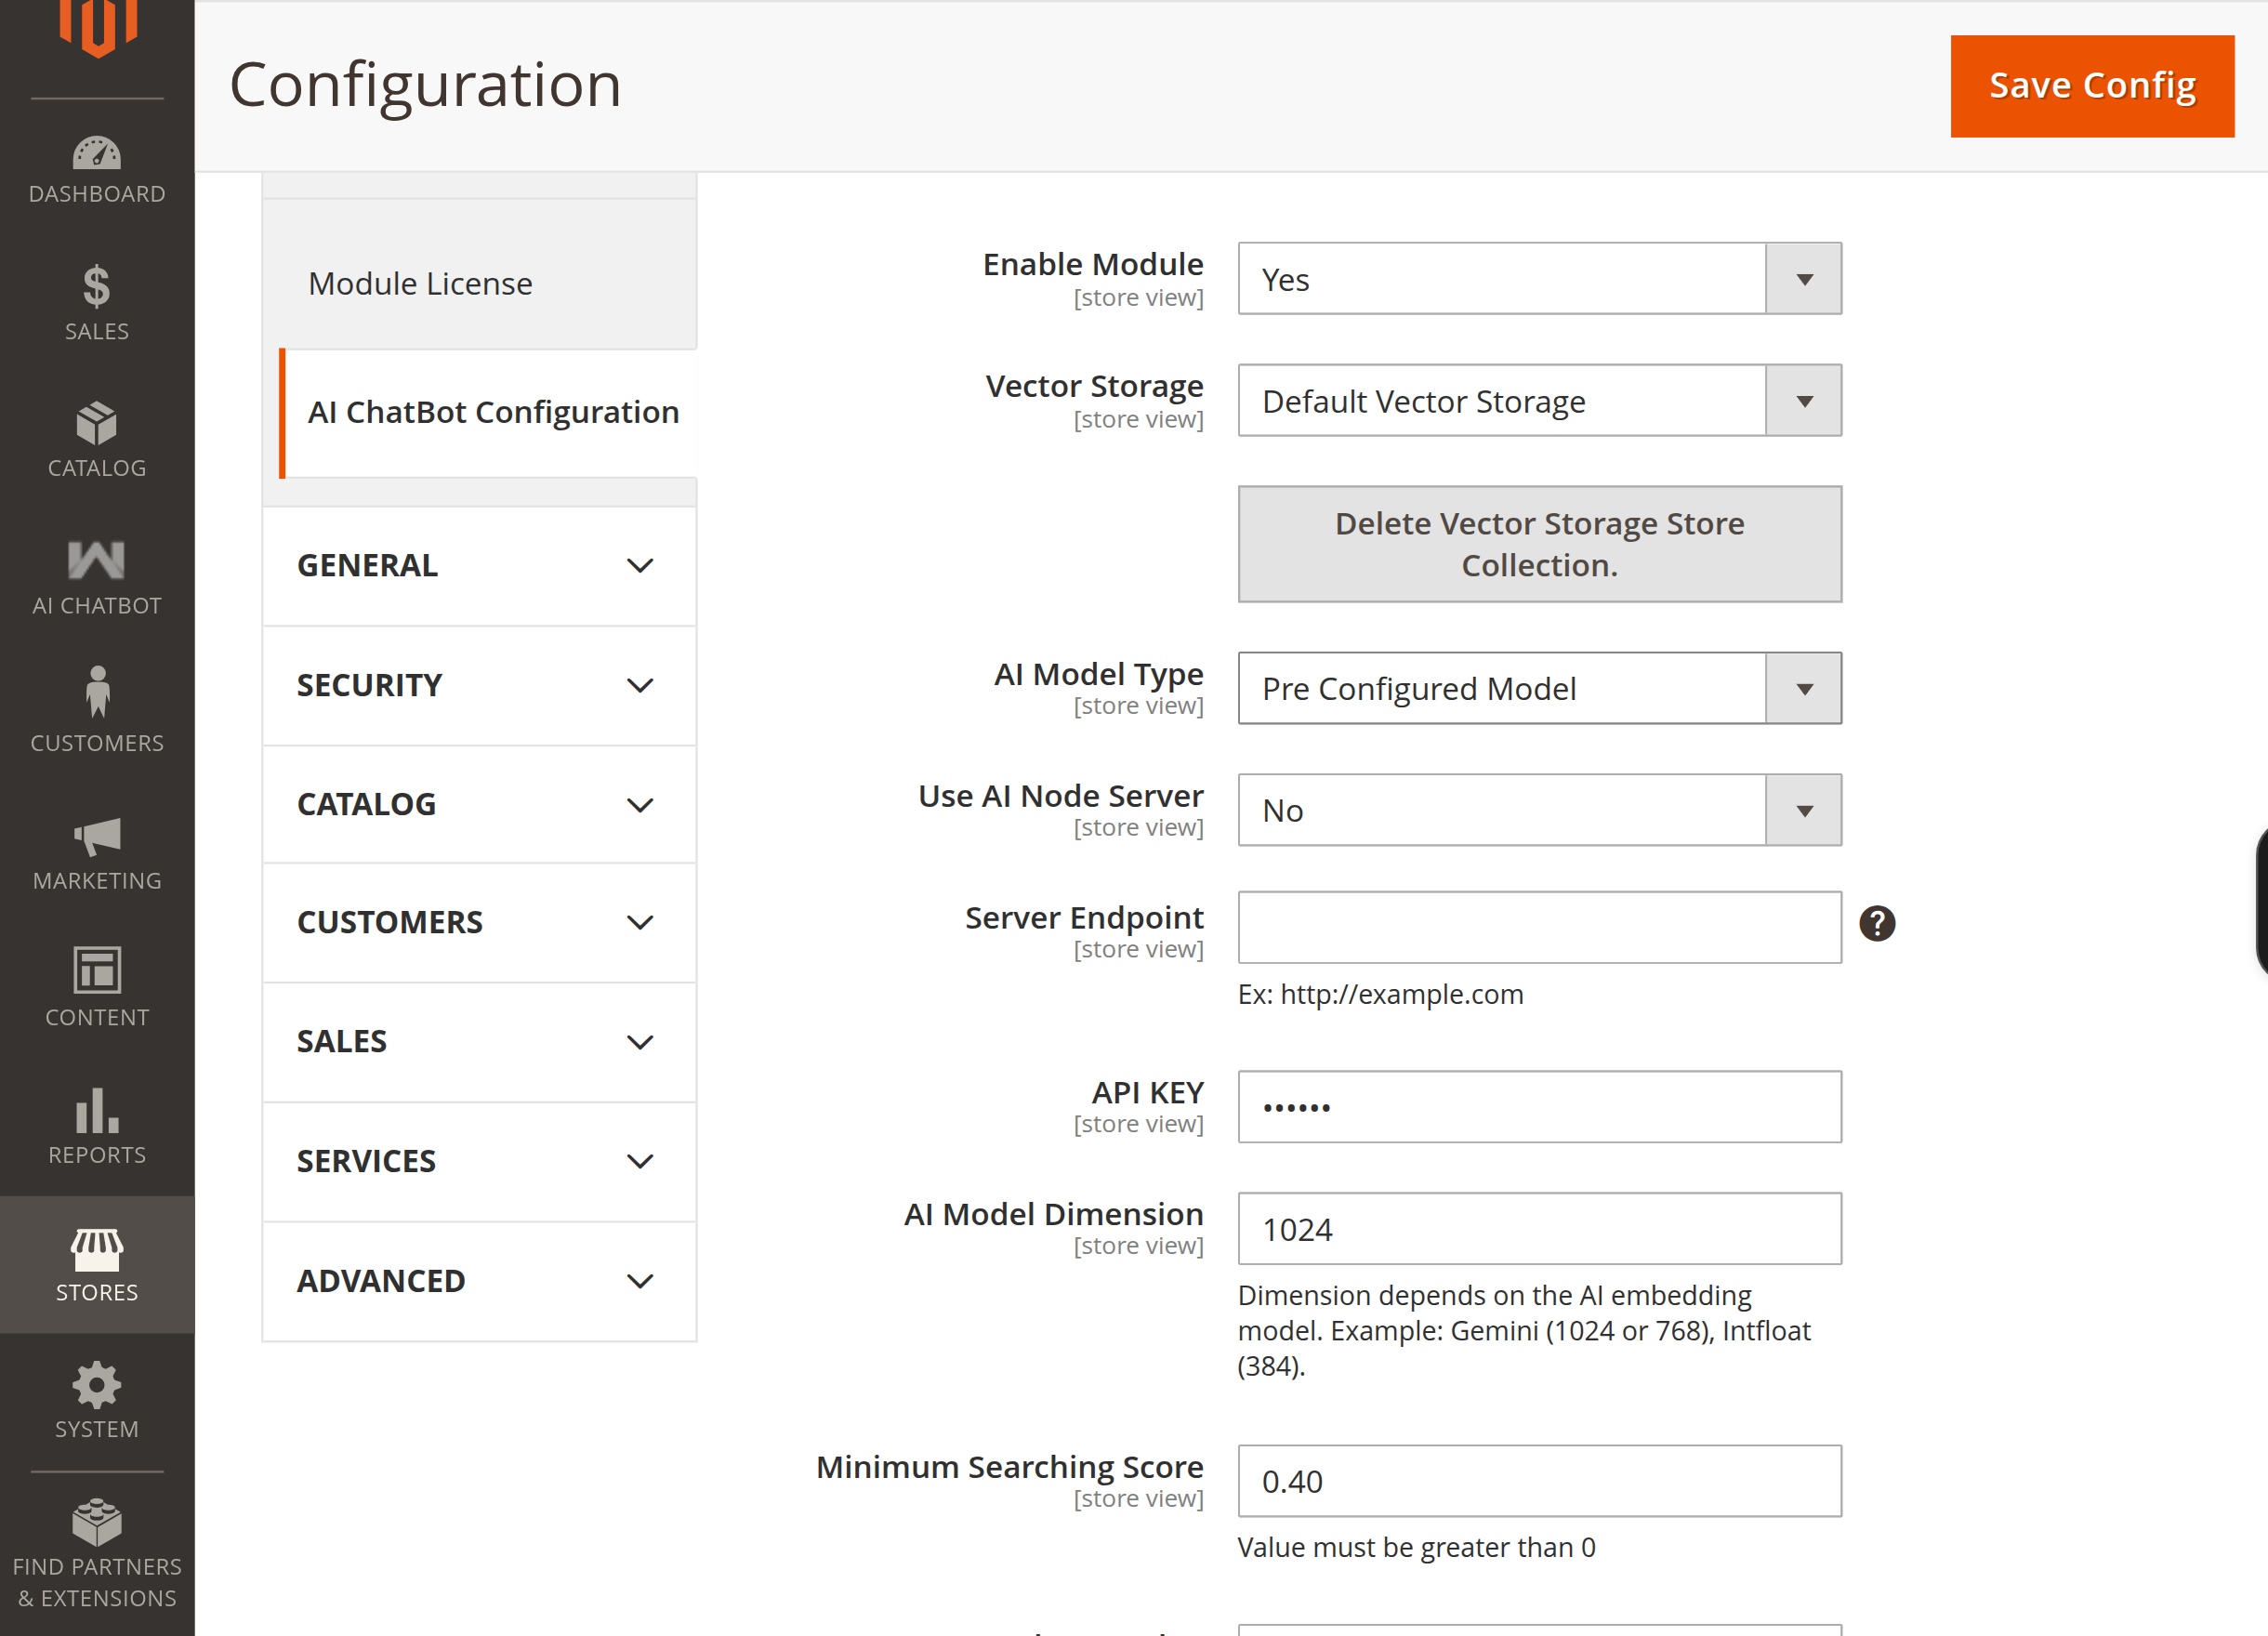Click the 'Ex: http://example.com' hint text
The height and width of the screenshot is (1636, 2268).
[x=1380, y=995]
